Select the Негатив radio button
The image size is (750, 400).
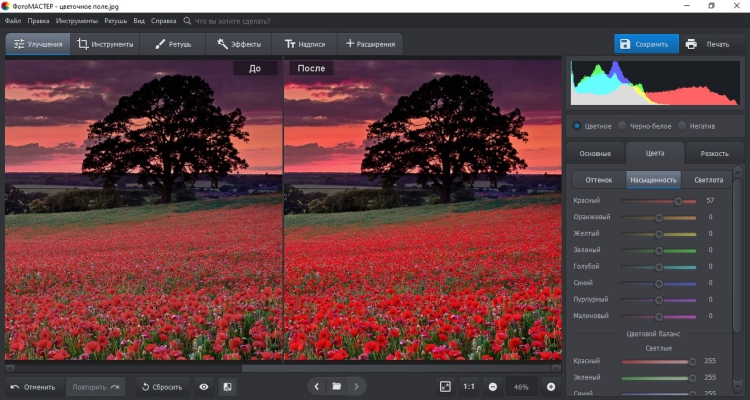tap(683, 125)
